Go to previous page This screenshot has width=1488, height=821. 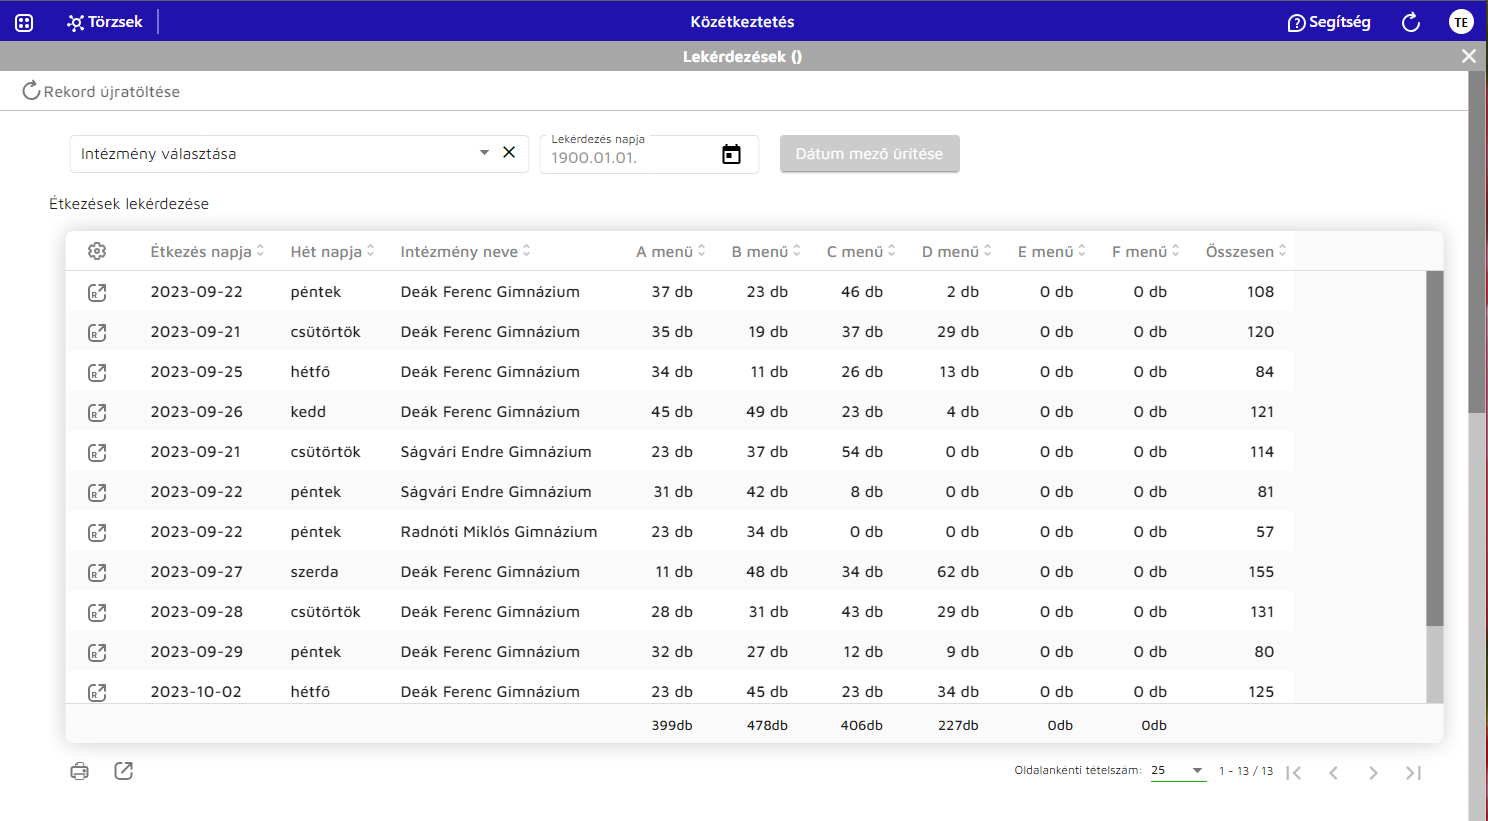click(x=1333, y=772)
